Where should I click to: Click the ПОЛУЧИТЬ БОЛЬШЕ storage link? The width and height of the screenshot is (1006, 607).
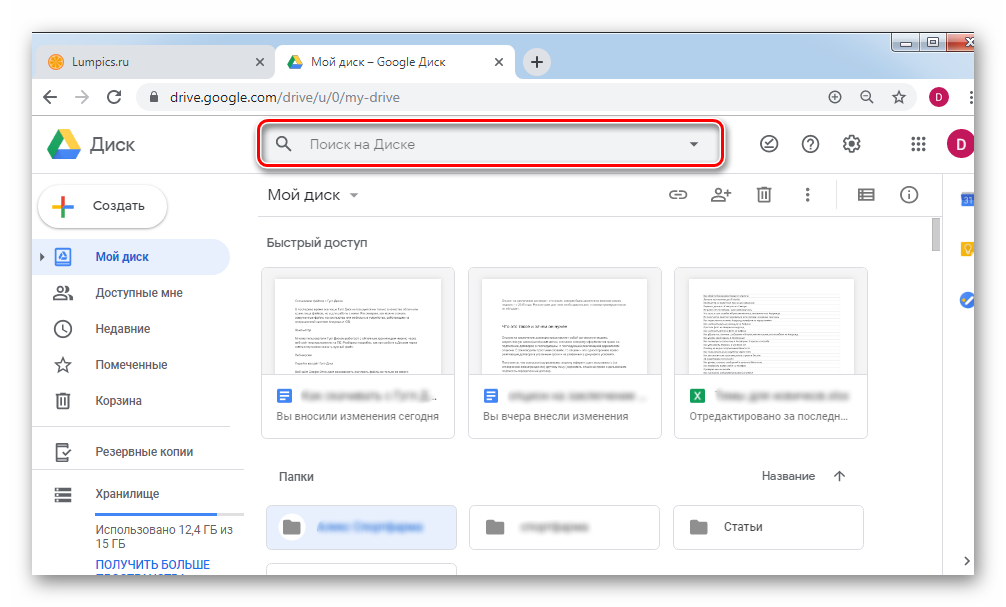coord(152,566)
